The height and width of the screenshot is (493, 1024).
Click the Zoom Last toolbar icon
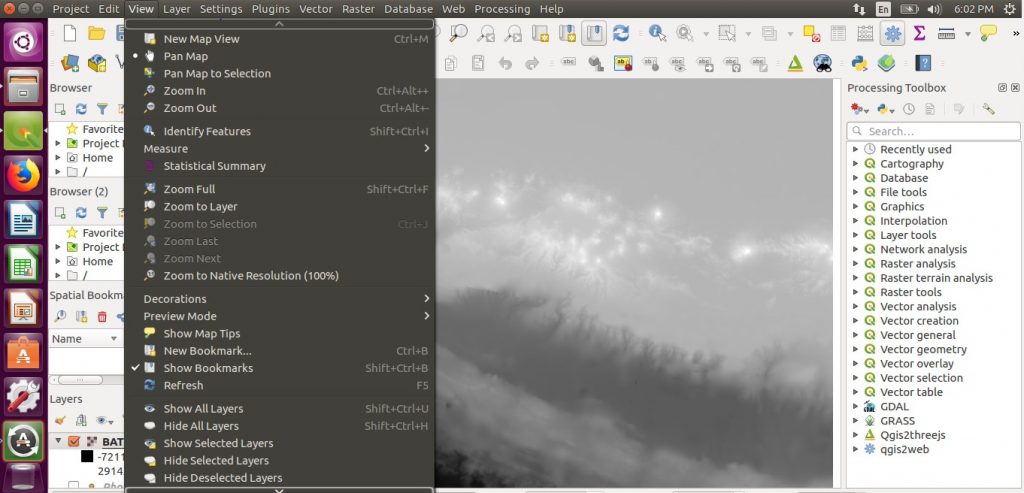(x=486, y=33)
